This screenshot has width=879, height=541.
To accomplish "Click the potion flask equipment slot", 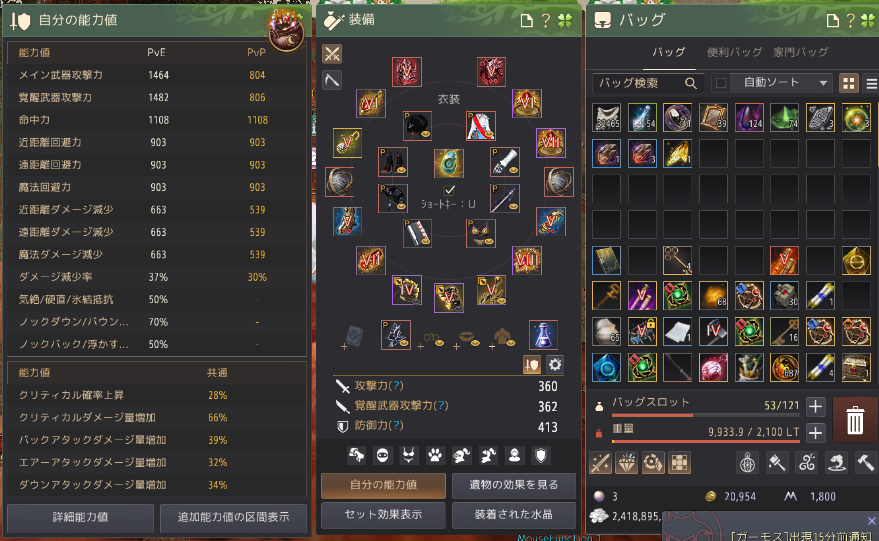I will point(543,335).
